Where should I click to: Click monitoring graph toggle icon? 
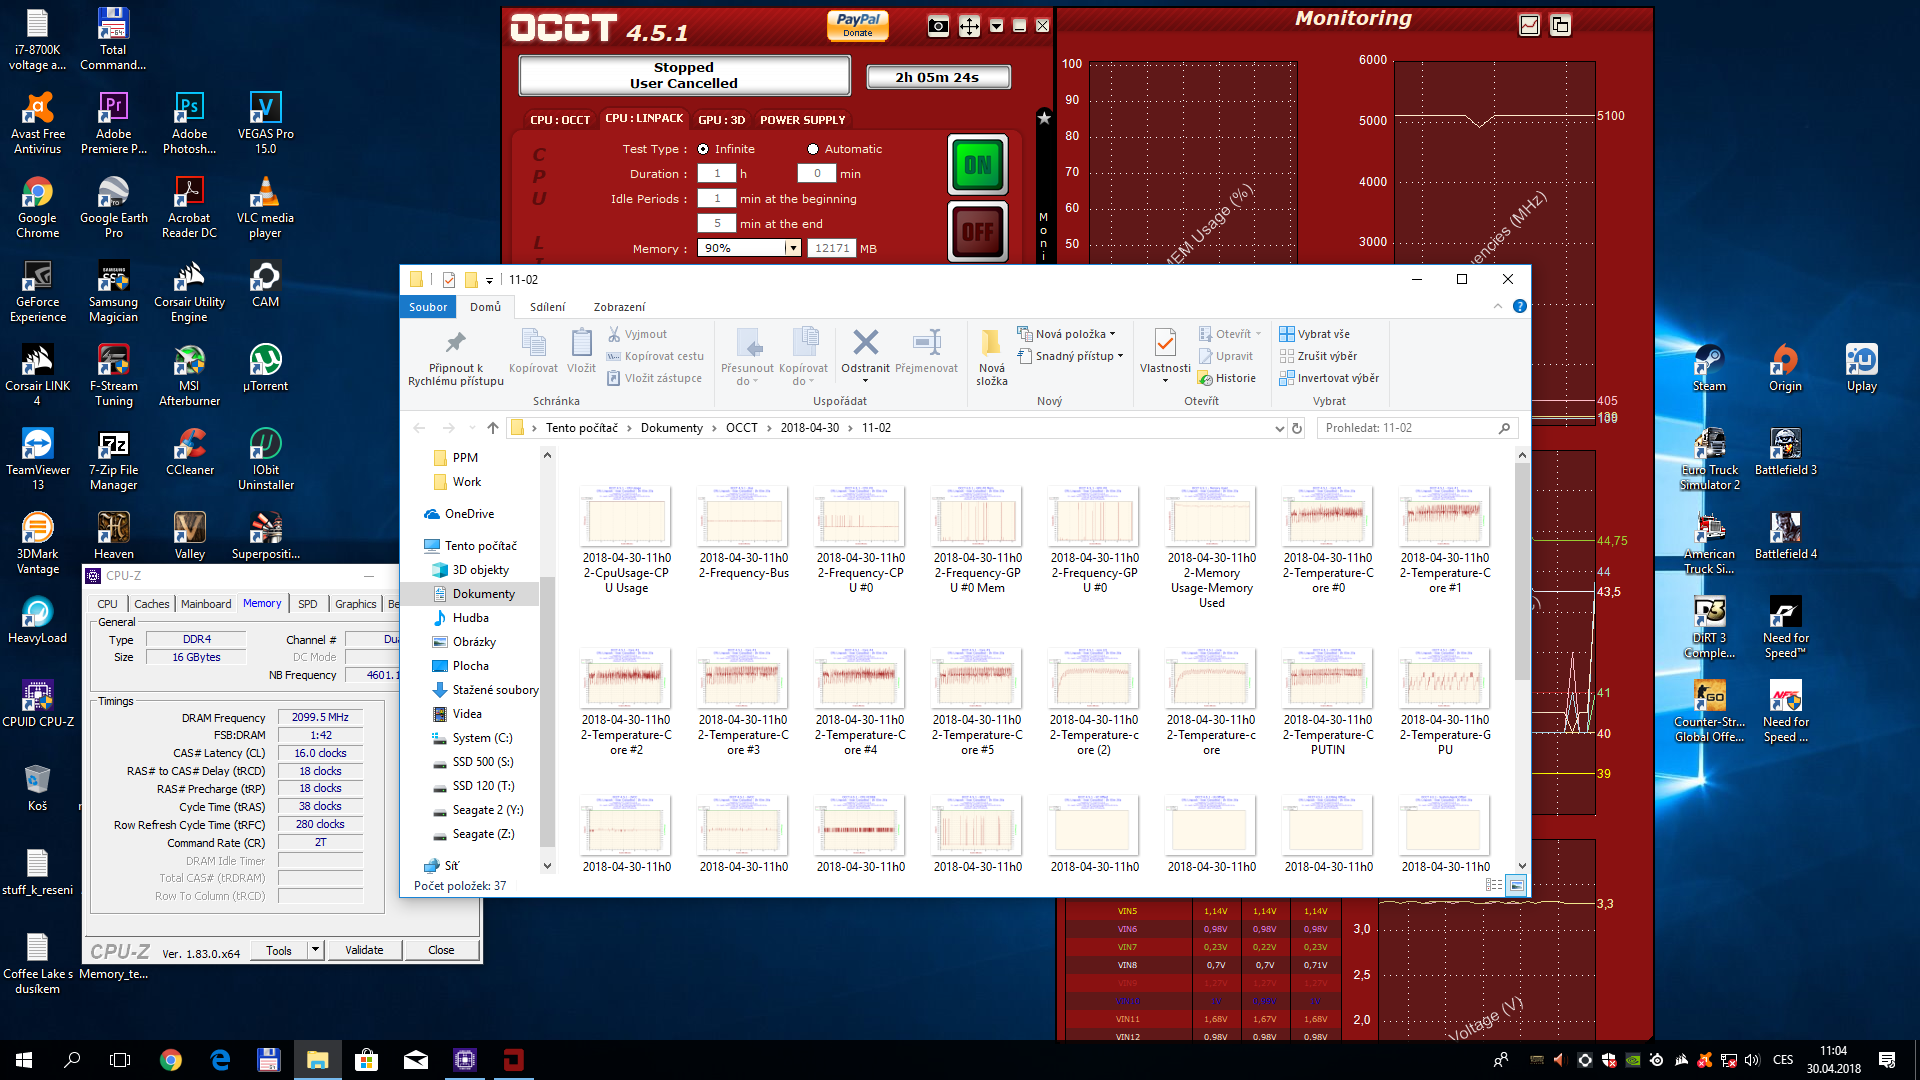click(1529, 26)
